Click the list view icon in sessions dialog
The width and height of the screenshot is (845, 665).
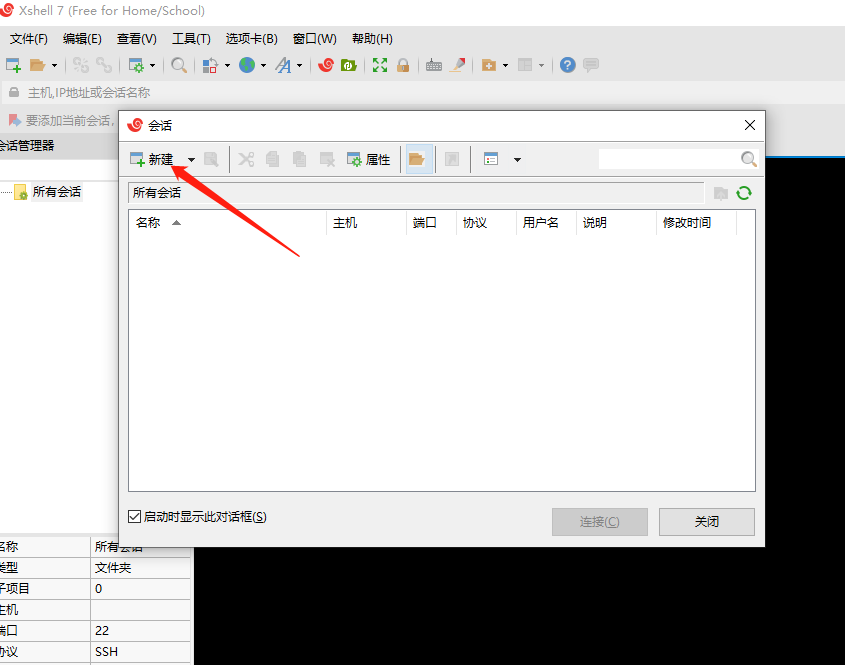pos(491,160)
